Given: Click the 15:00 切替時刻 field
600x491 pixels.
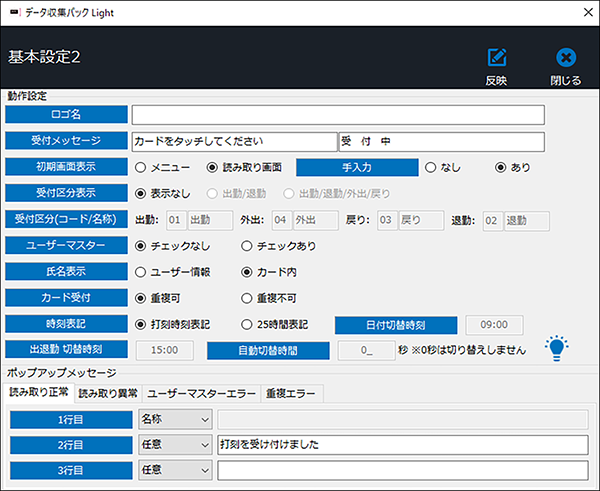Looking at the screenshot, I should point(165,350).
